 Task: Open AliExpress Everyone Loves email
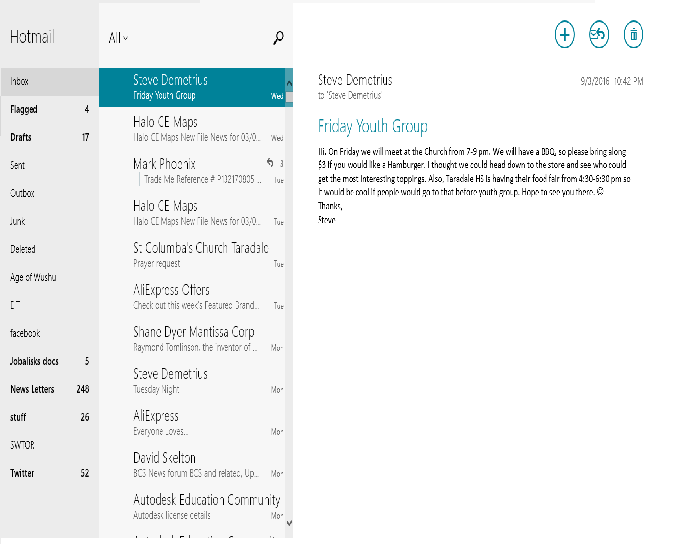point(192,423)
